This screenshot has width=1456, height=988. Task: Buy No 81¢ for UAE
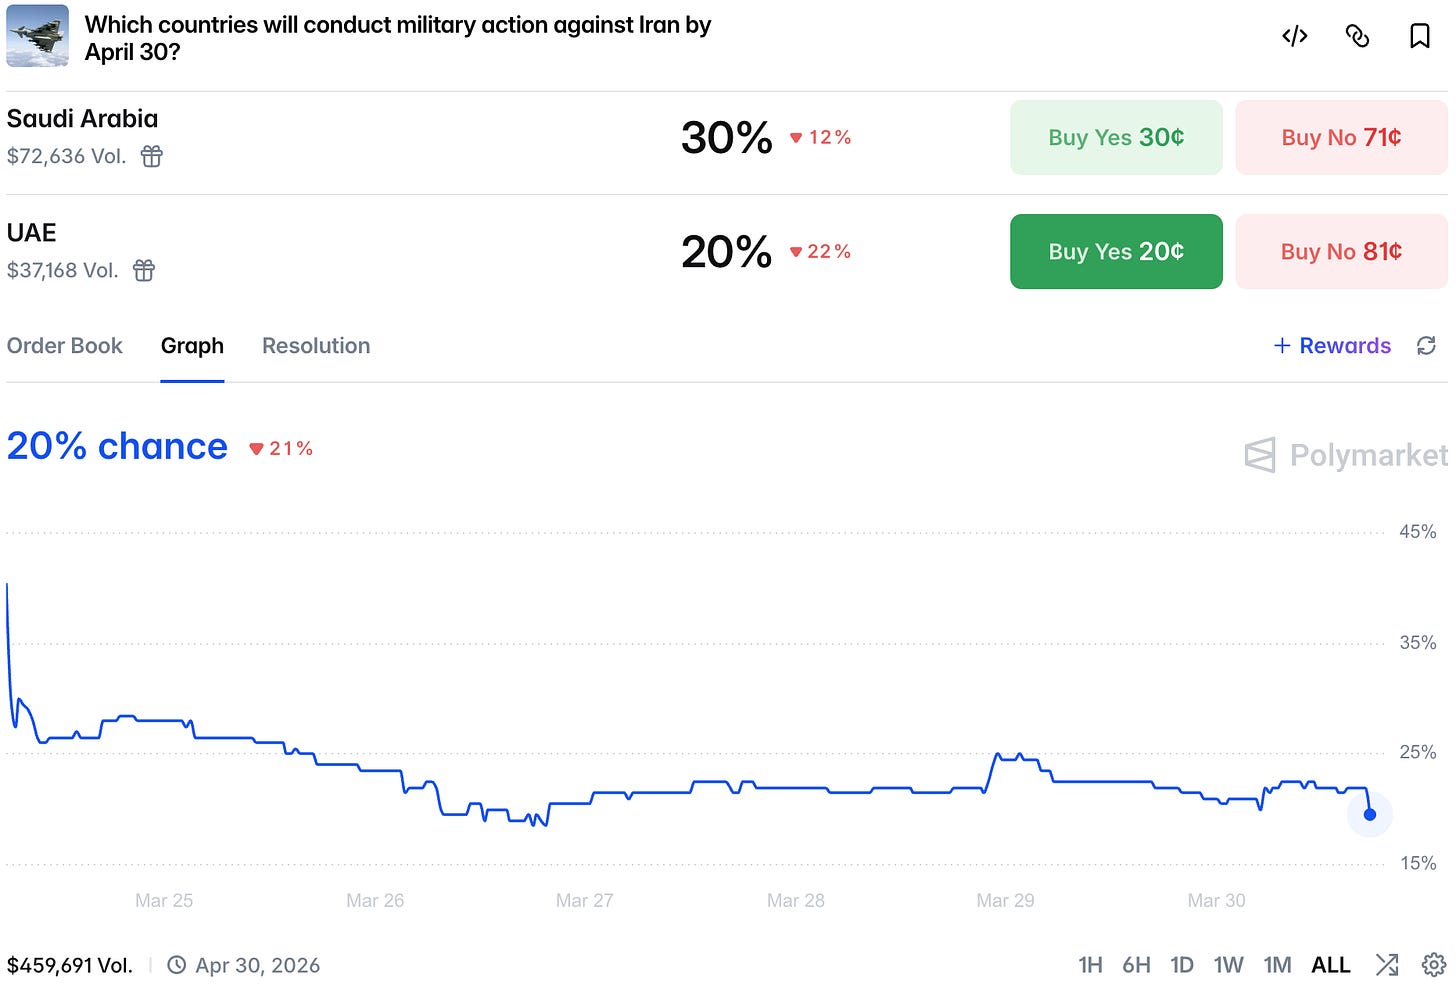tap(1341, 251)
